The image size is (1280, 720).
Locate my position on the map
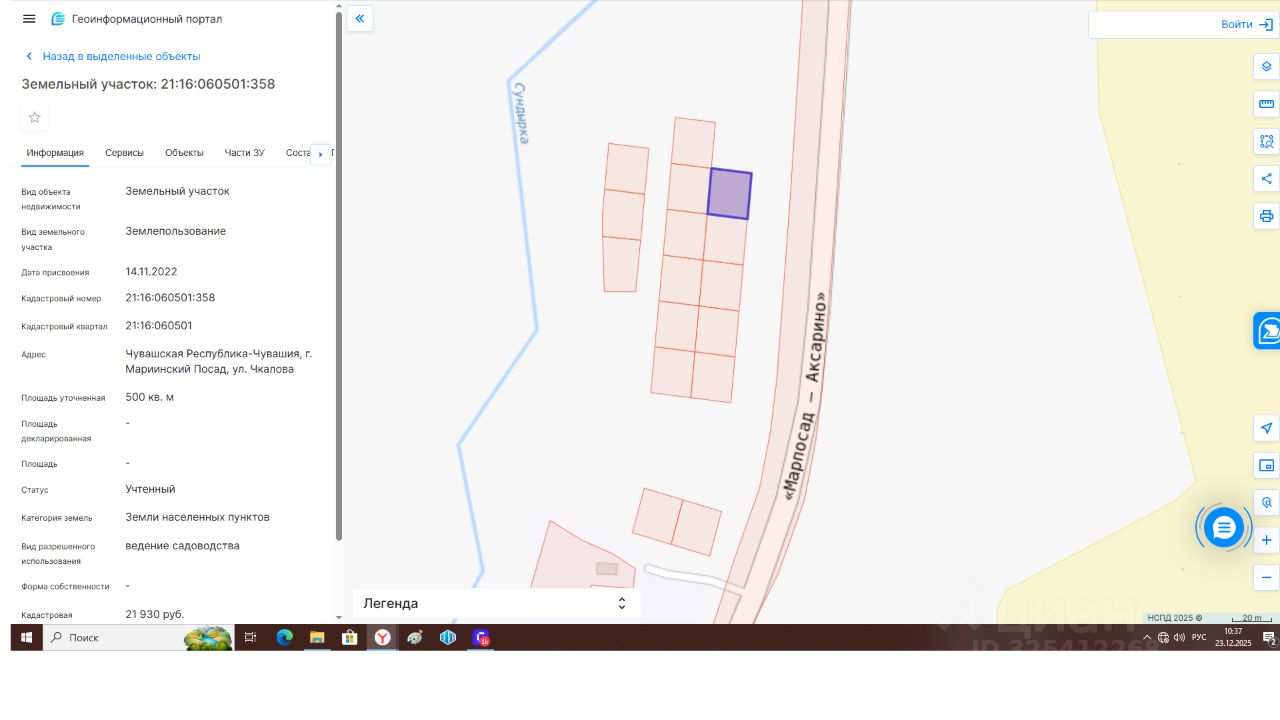click(1266, 428)
